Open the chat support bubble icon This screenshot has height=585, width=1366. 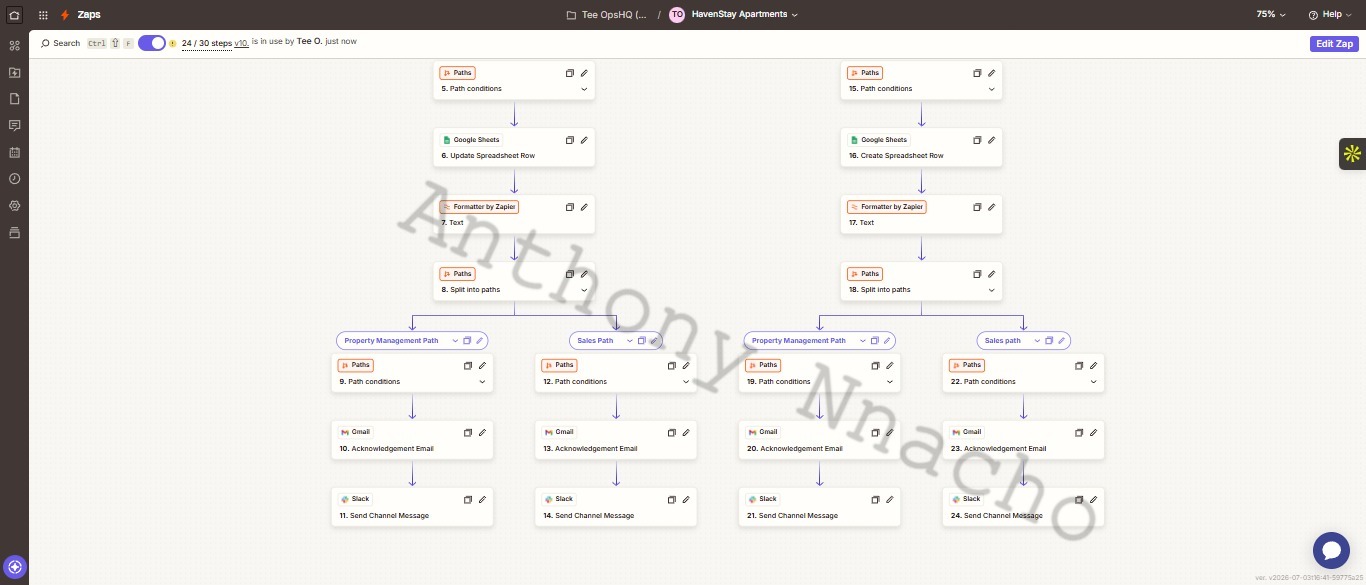coord(1331,550)
